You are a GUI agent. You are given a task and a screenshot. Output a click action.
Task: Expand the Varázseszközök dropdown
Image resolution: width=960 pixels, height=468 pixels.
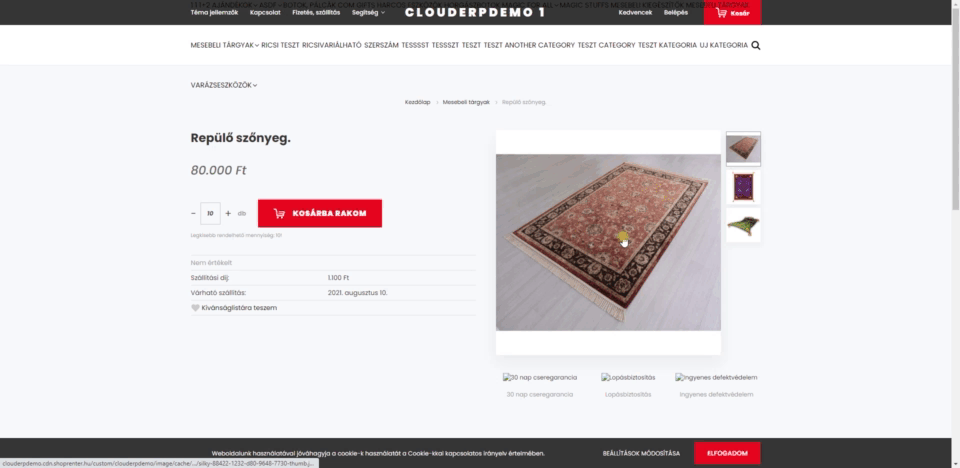tap(224, 85)
